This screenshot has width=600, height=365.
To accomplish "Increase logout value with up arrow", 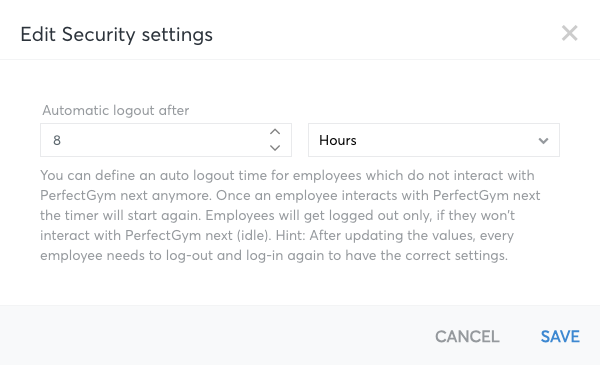I will [x=275, y=132].
